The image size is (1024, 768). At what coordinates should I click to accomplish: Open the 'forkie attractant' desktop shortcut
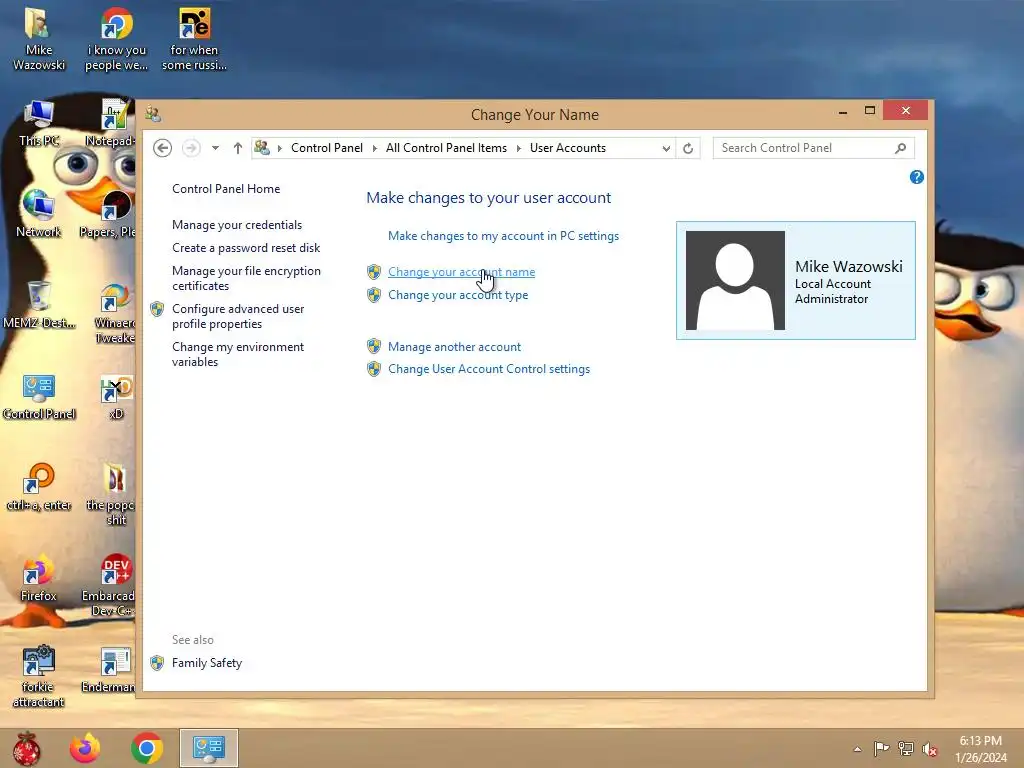pos(39,677)
